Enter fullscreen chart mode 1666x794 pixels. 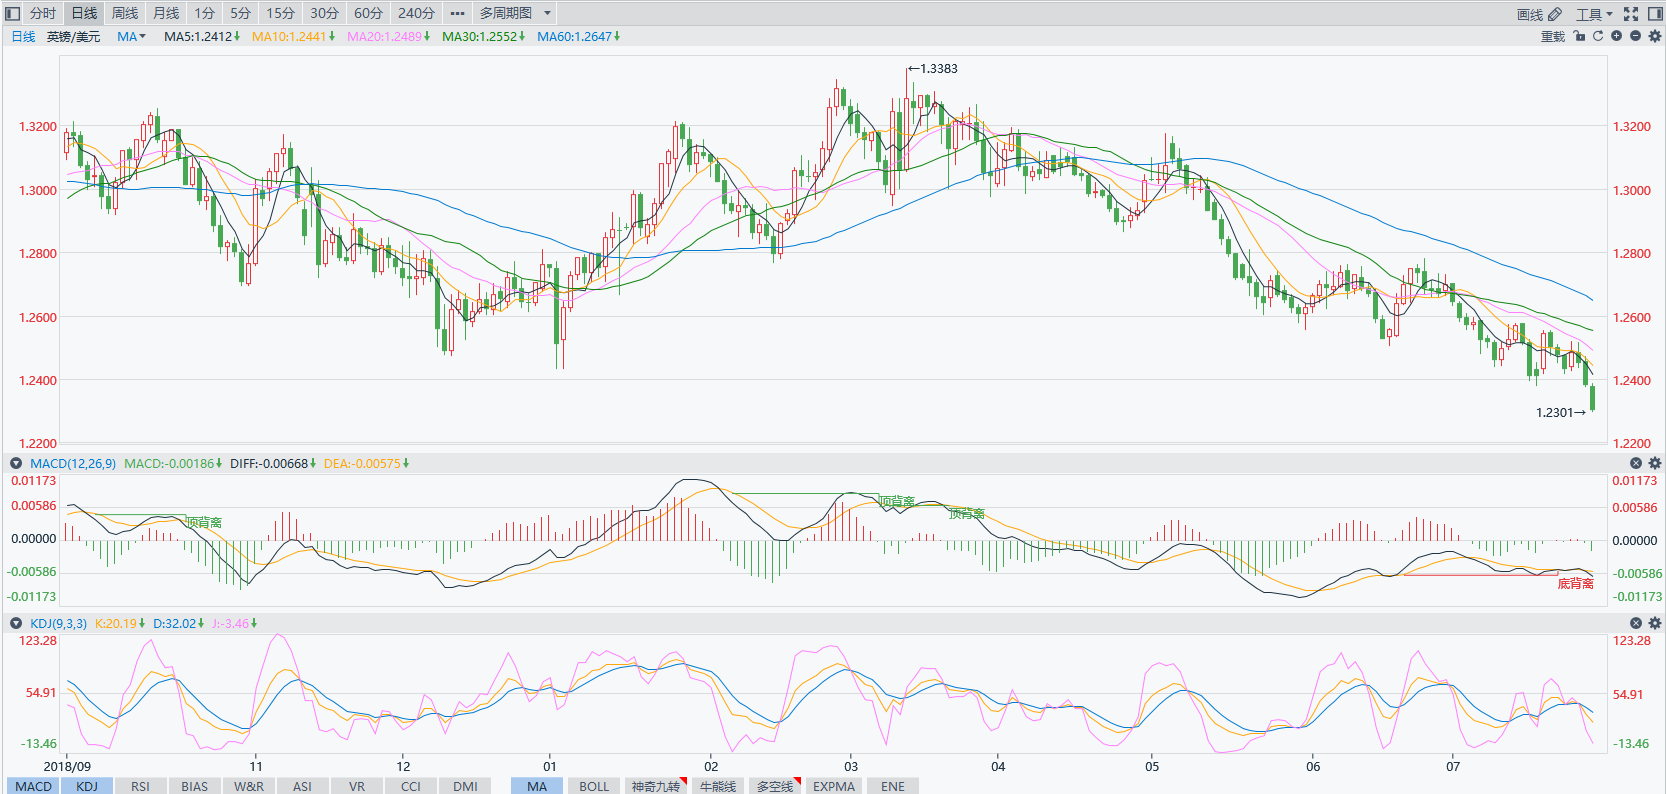pos(1631,13)
